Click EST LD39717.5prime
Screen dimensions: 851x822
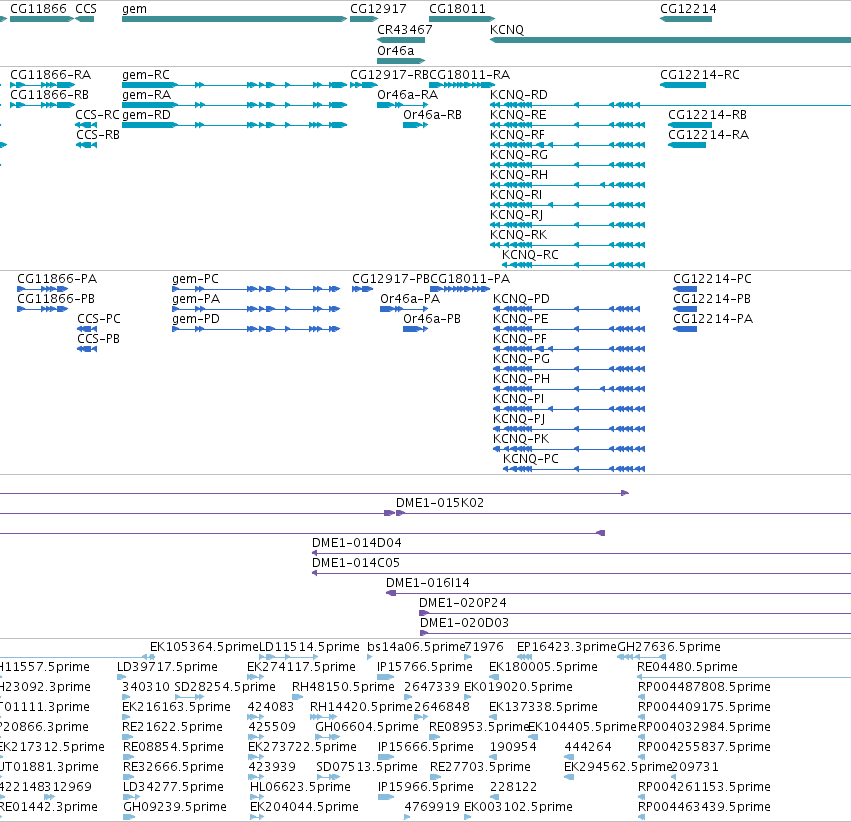coord(167,667)
